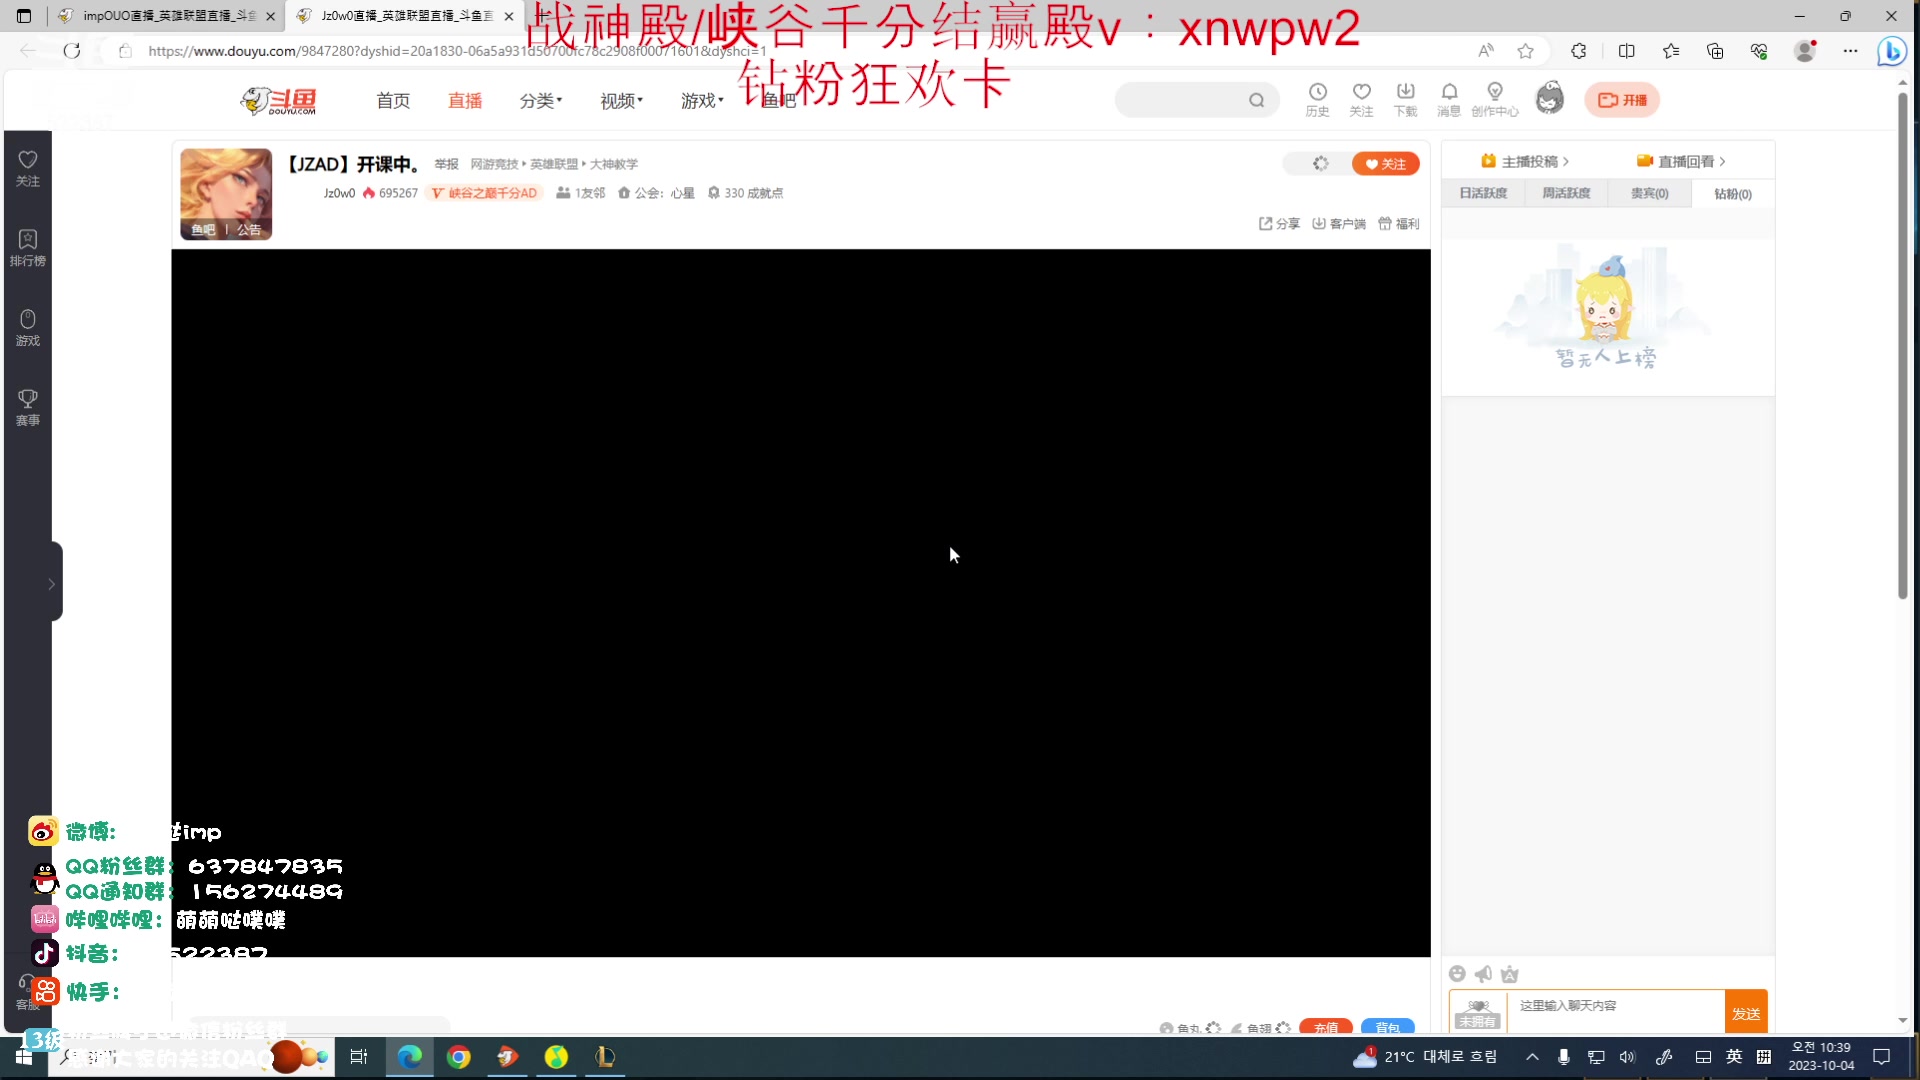1920x1080 pixels.
Task: Switch to the 钻粉(0) tab
Action: coord(1731,193)
